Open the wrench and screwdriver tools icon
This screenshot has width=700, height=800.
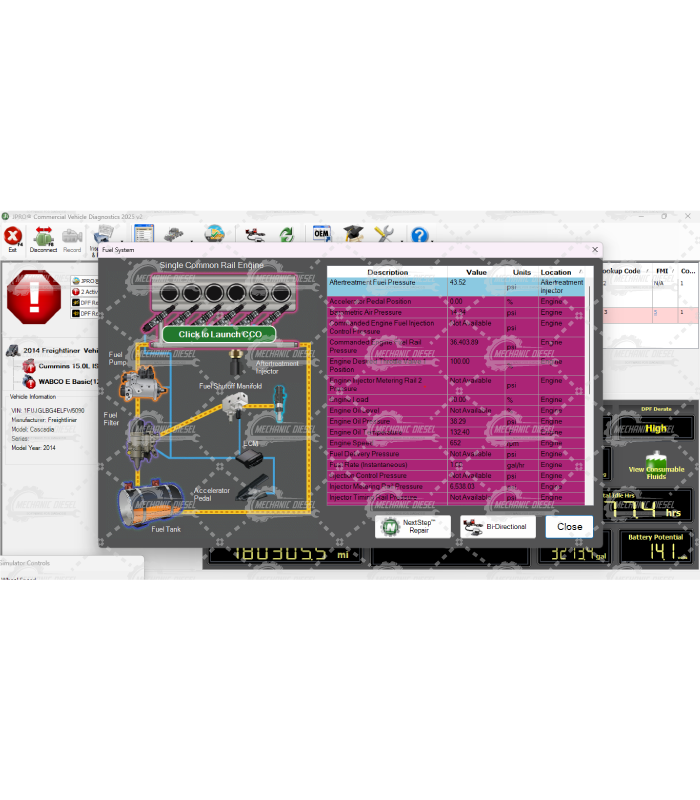point(385,234)
